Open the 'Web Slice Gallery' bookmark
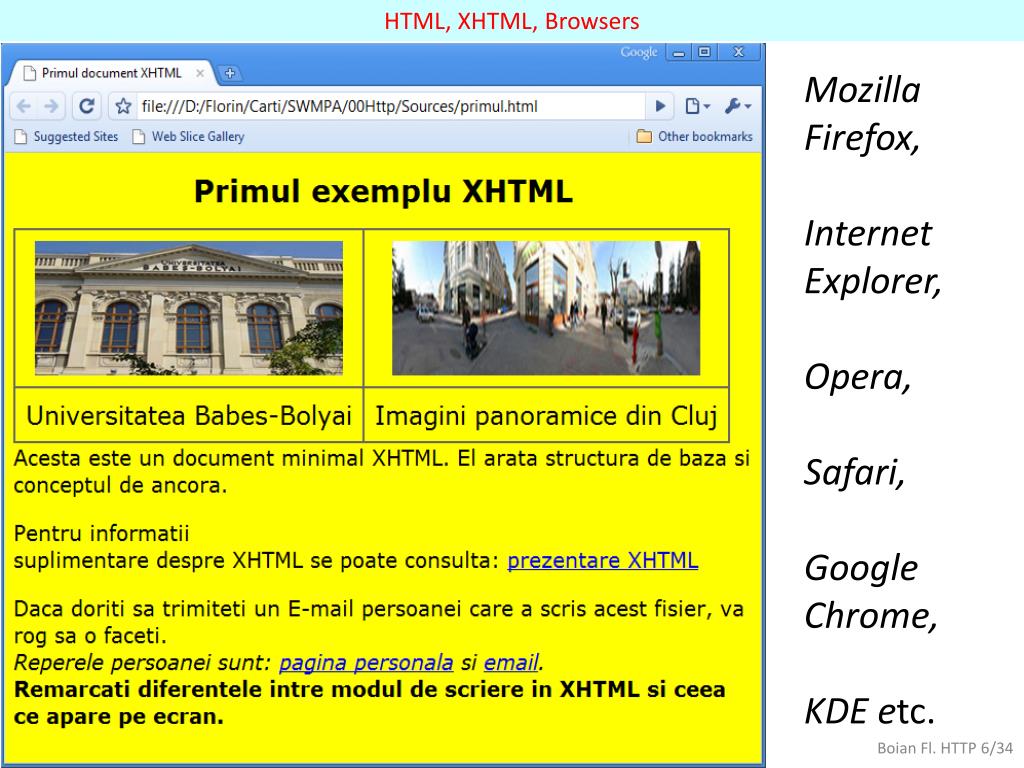1024x768 pixels. pos(189,136)
